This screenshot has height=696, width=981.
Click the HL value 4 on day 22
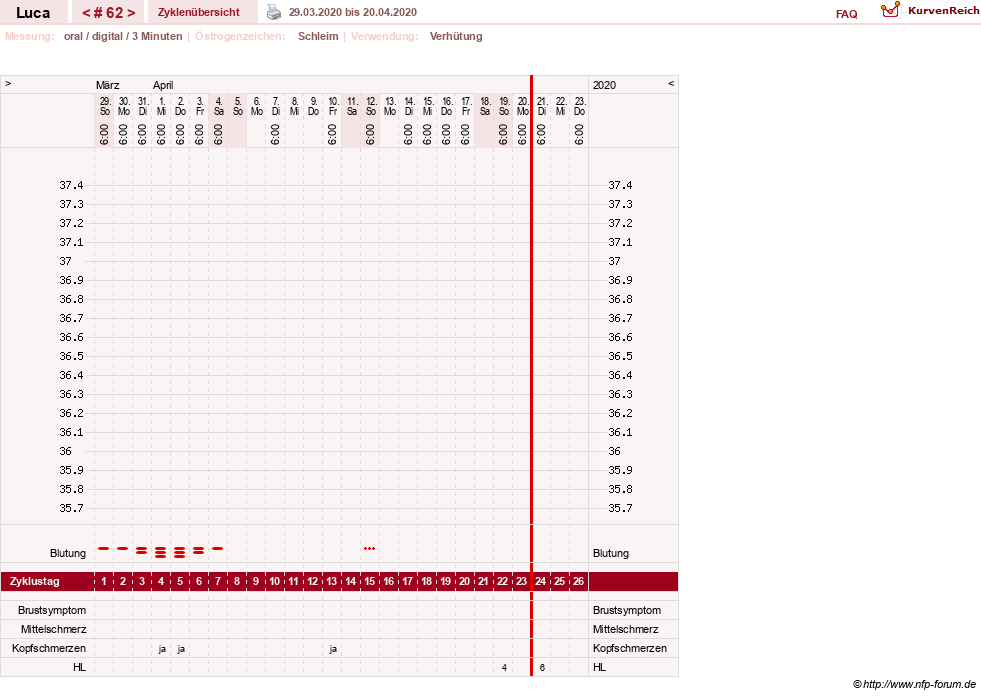pyautogui.click(x=504, y=668)
